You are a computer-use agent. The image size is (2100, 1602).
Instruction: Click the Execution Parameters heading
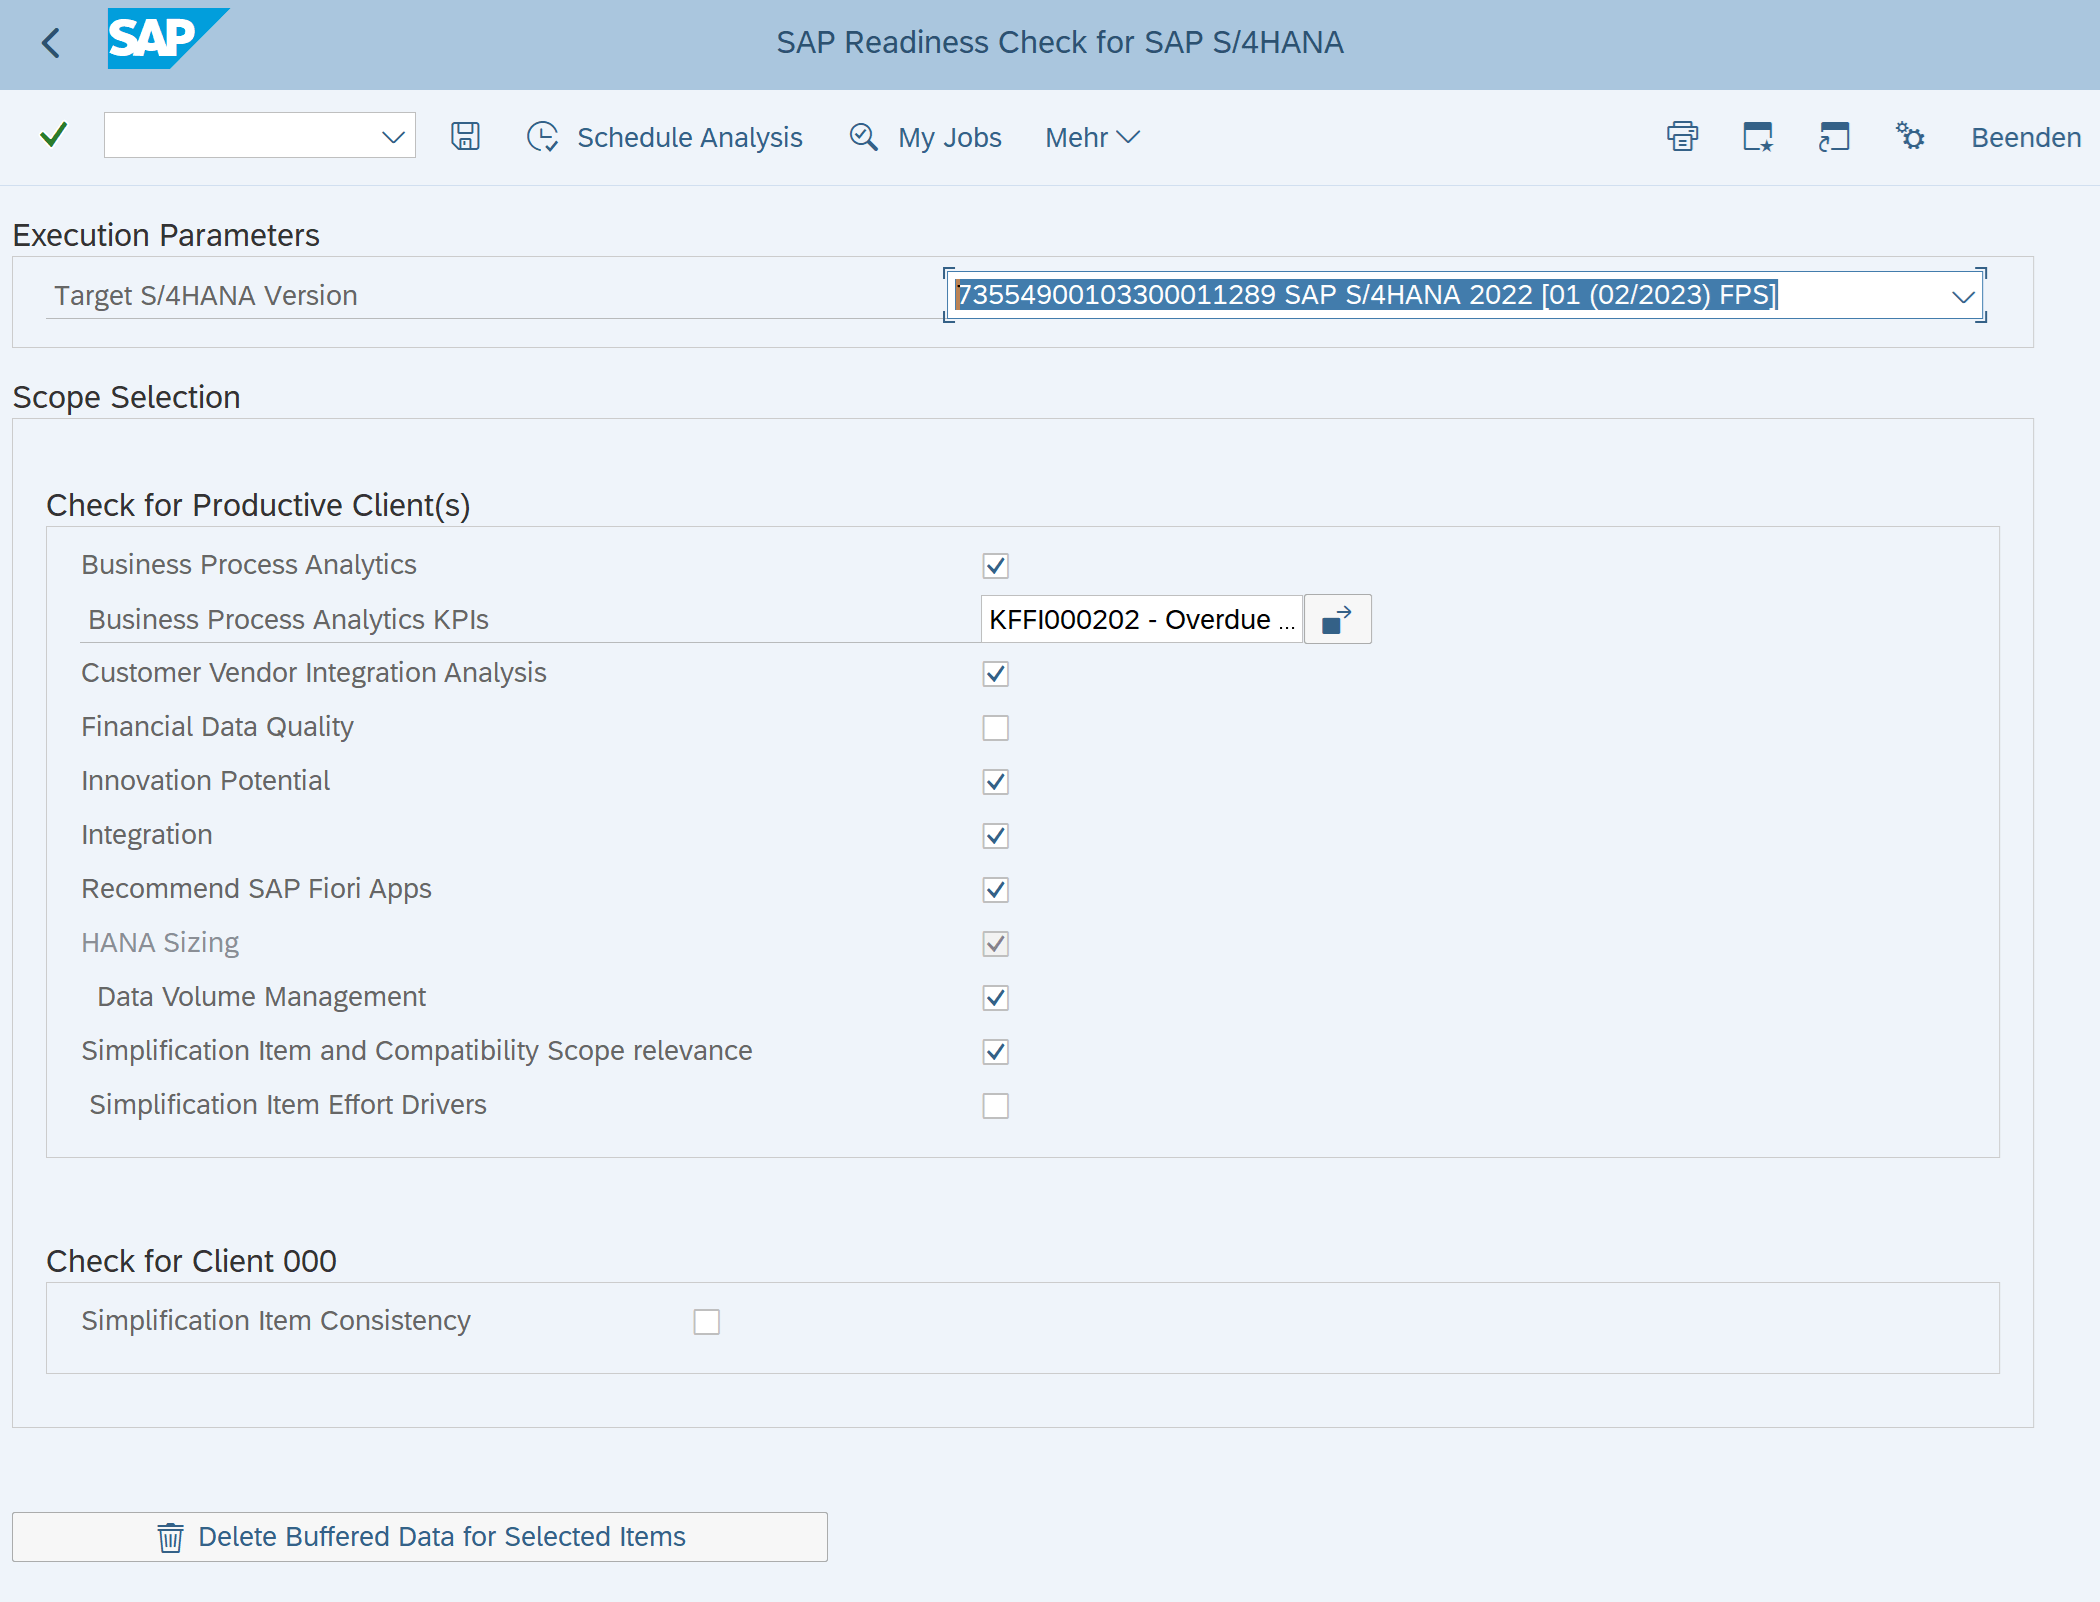tap(166, 235)
